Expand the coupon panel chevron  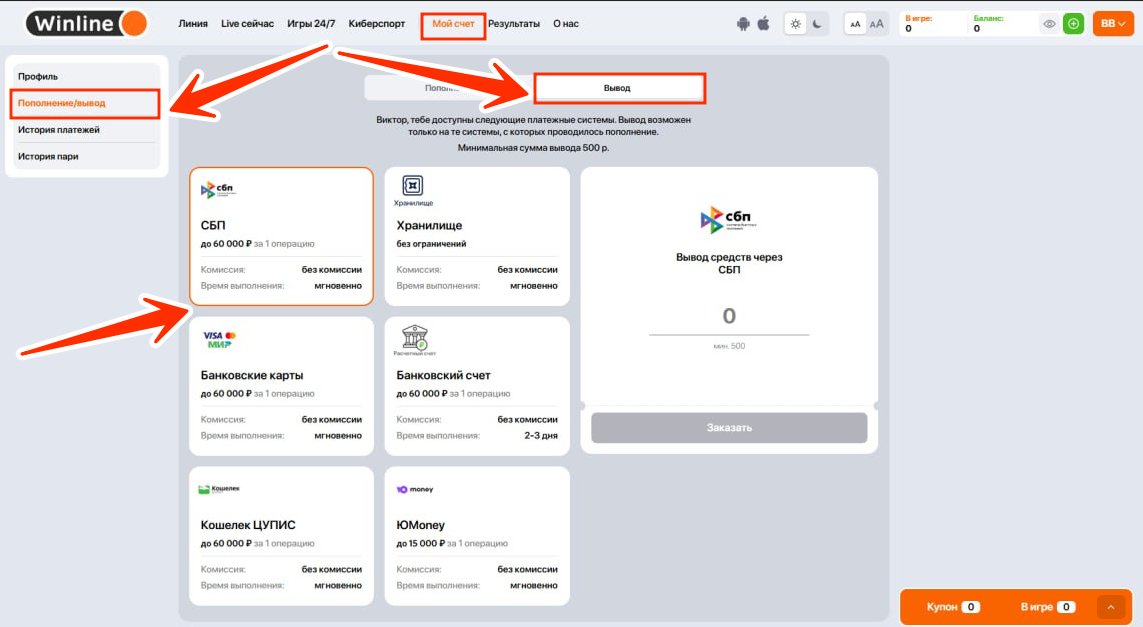(x=1111, y=607)
